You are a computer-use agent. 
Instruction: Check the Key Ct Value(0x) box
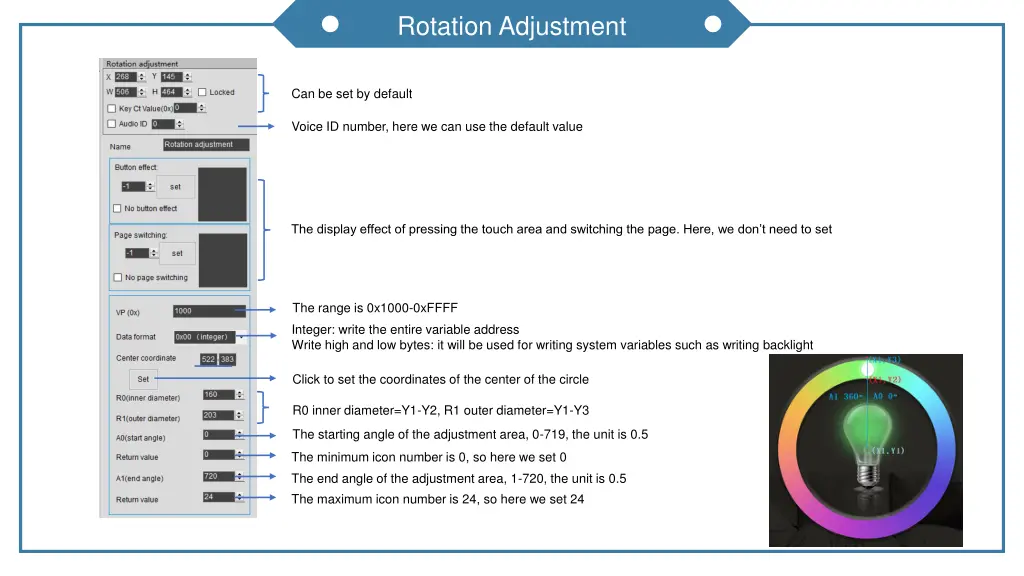click(x=112, y=109)
